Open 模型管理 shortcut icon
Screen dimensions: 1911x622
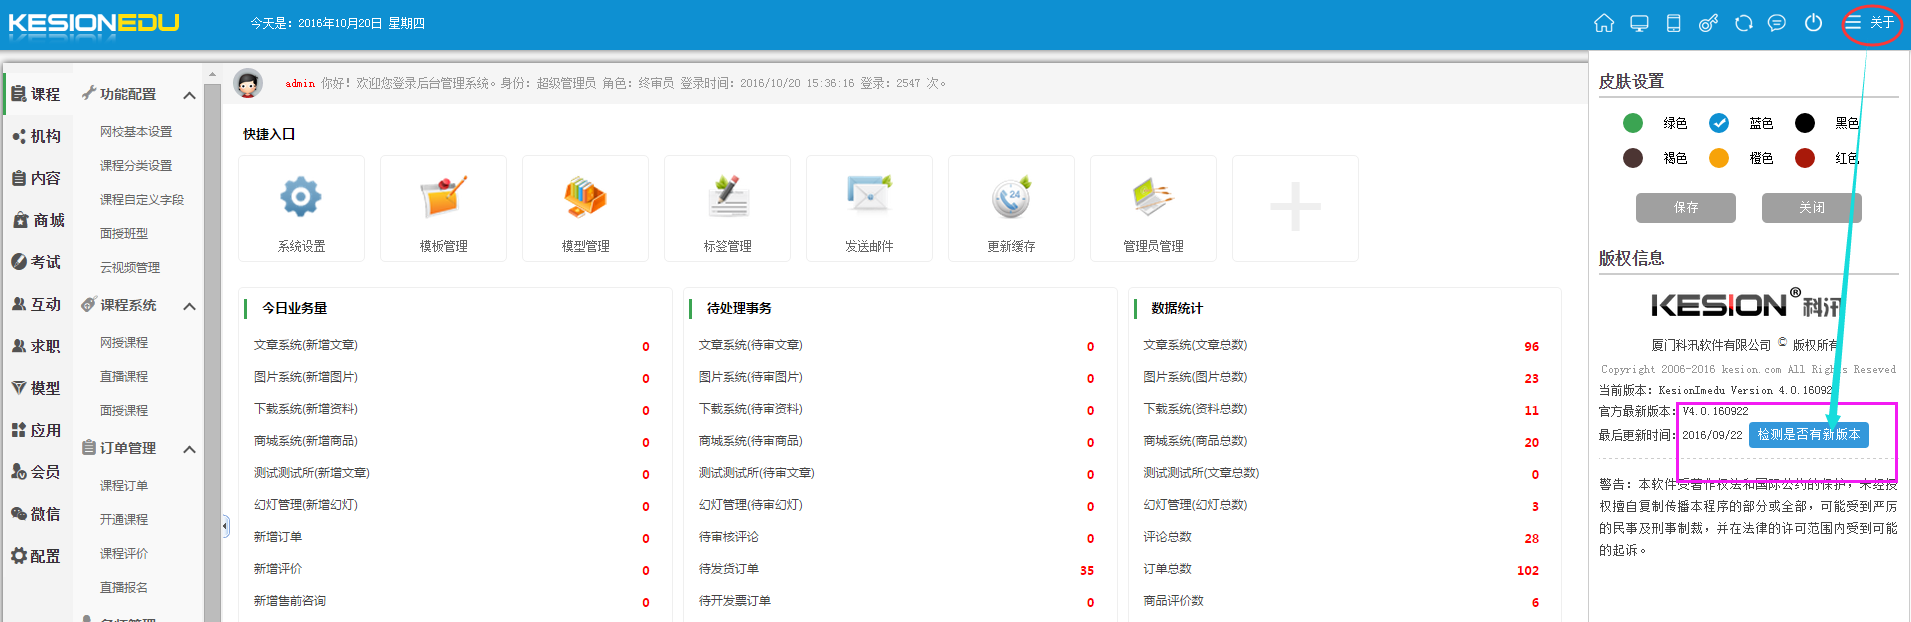click(585, 198)
